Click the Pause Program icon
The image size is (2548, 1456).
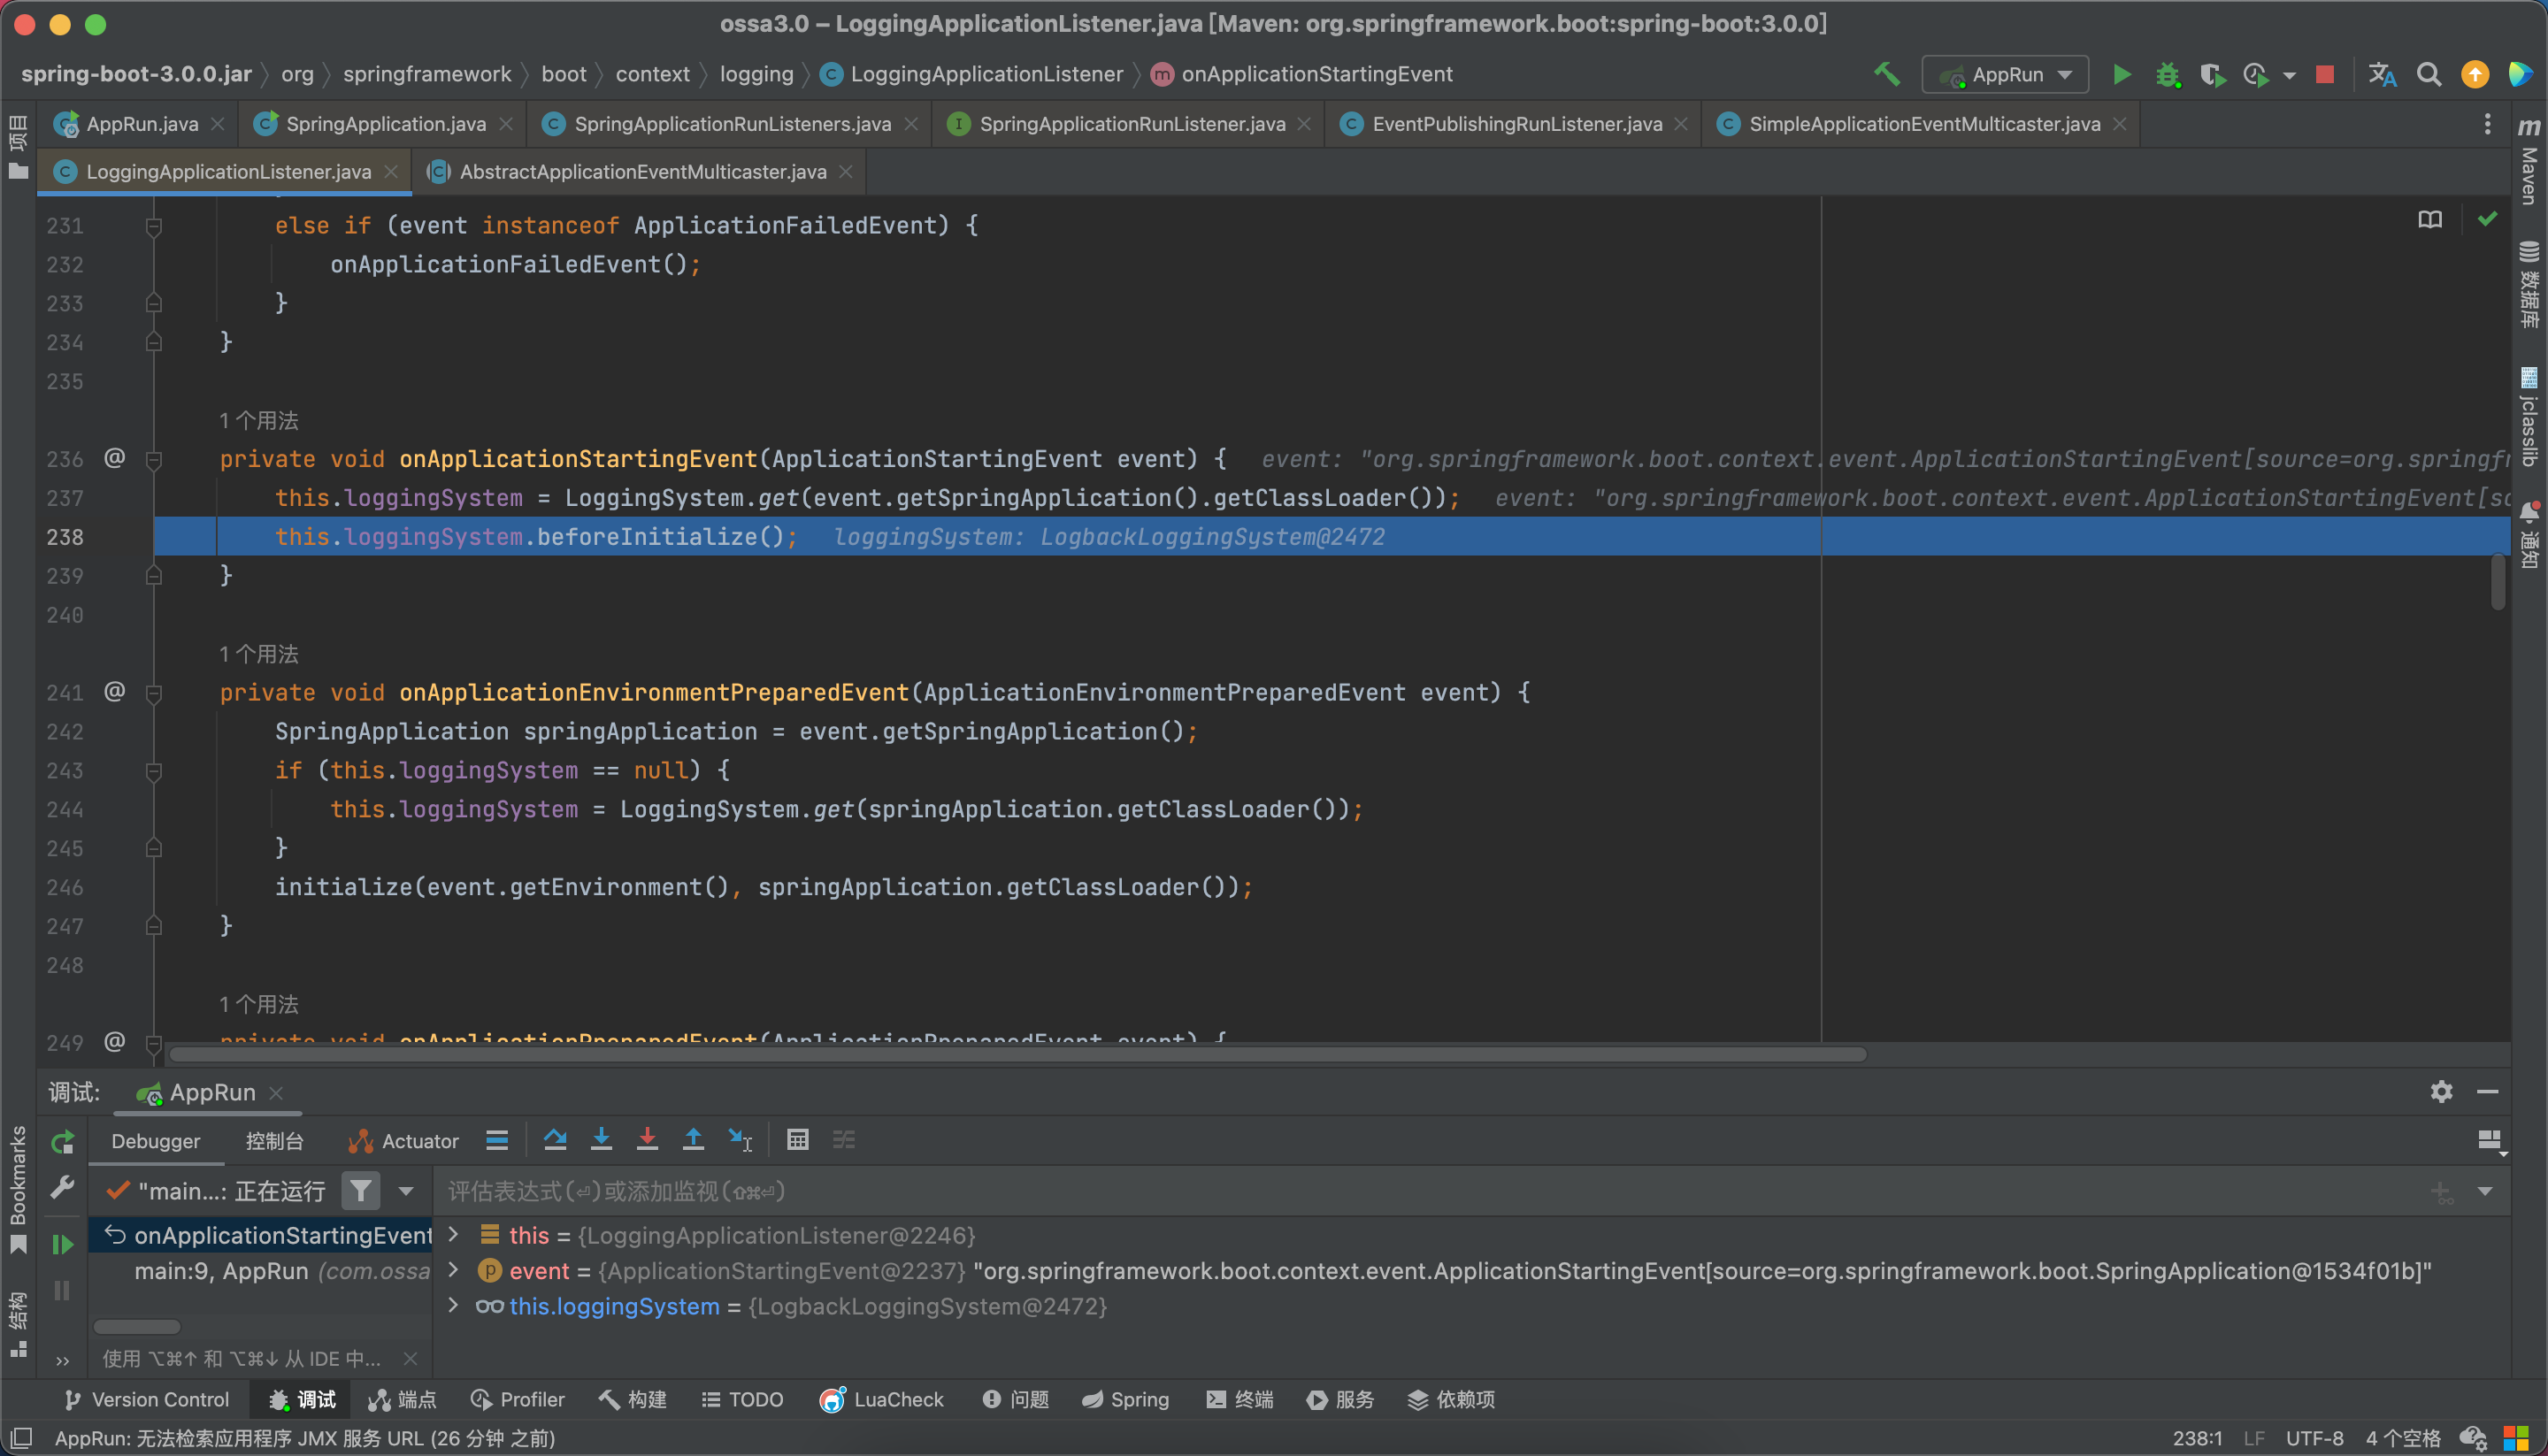[x=62, y=1291]
